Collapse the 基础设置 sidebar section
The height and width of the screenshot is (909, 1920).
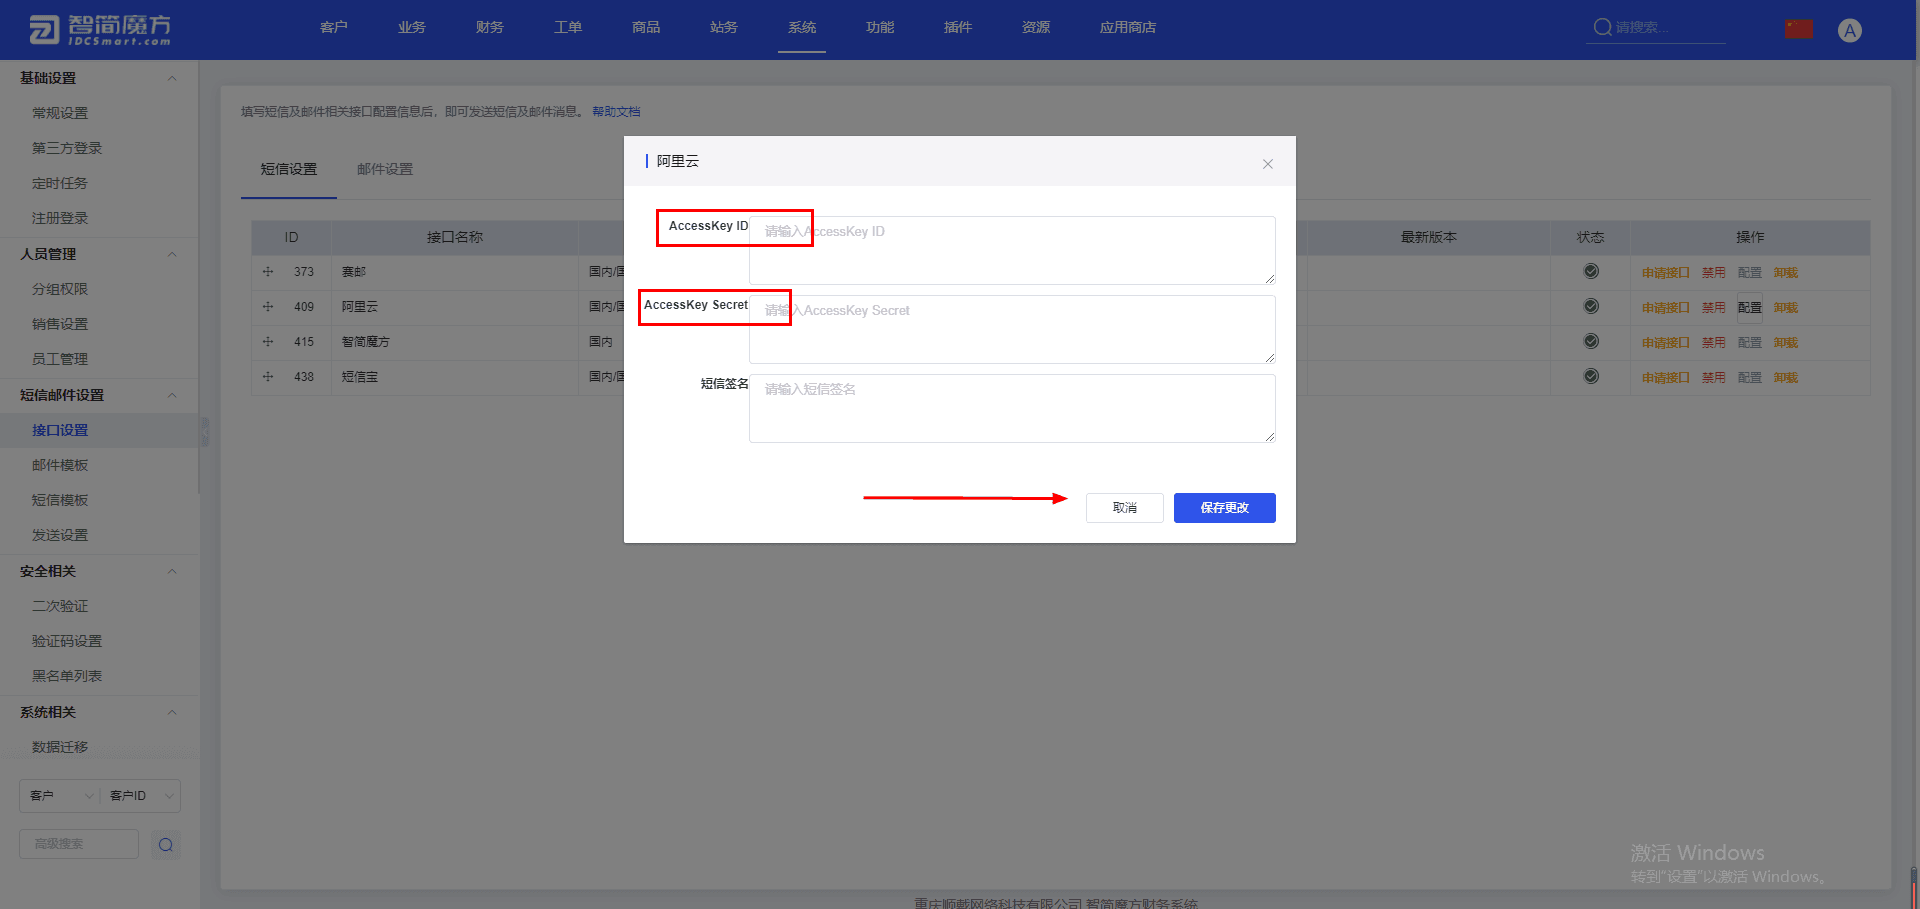point(172,78)
